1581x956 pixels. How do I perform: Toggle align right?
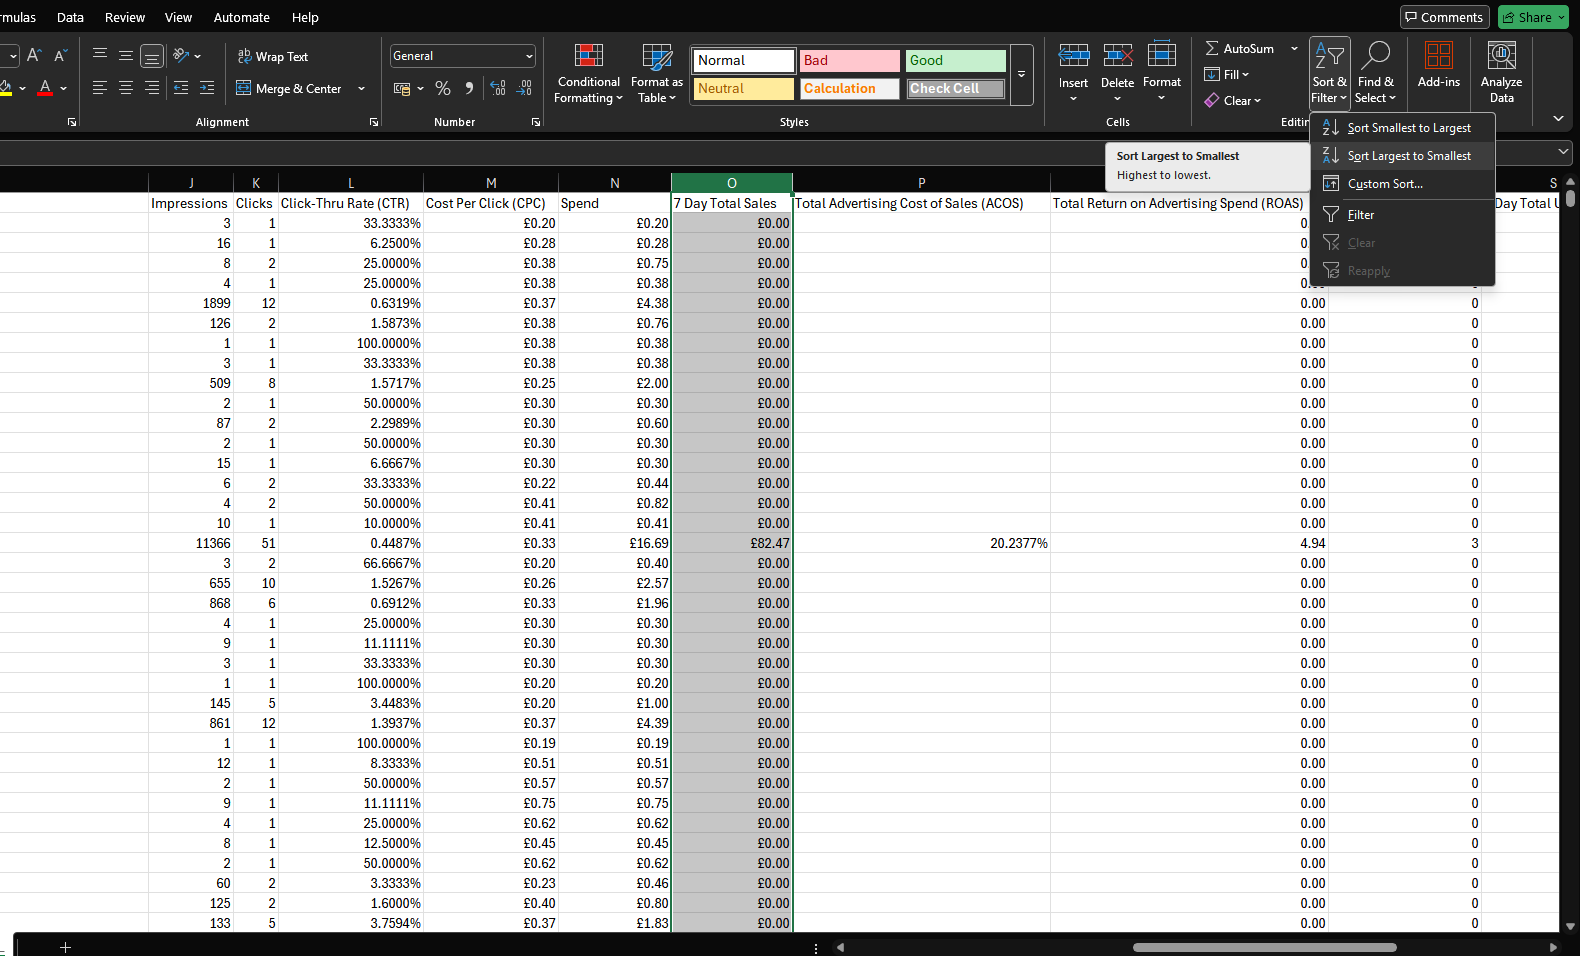click(x=152, y=88)
